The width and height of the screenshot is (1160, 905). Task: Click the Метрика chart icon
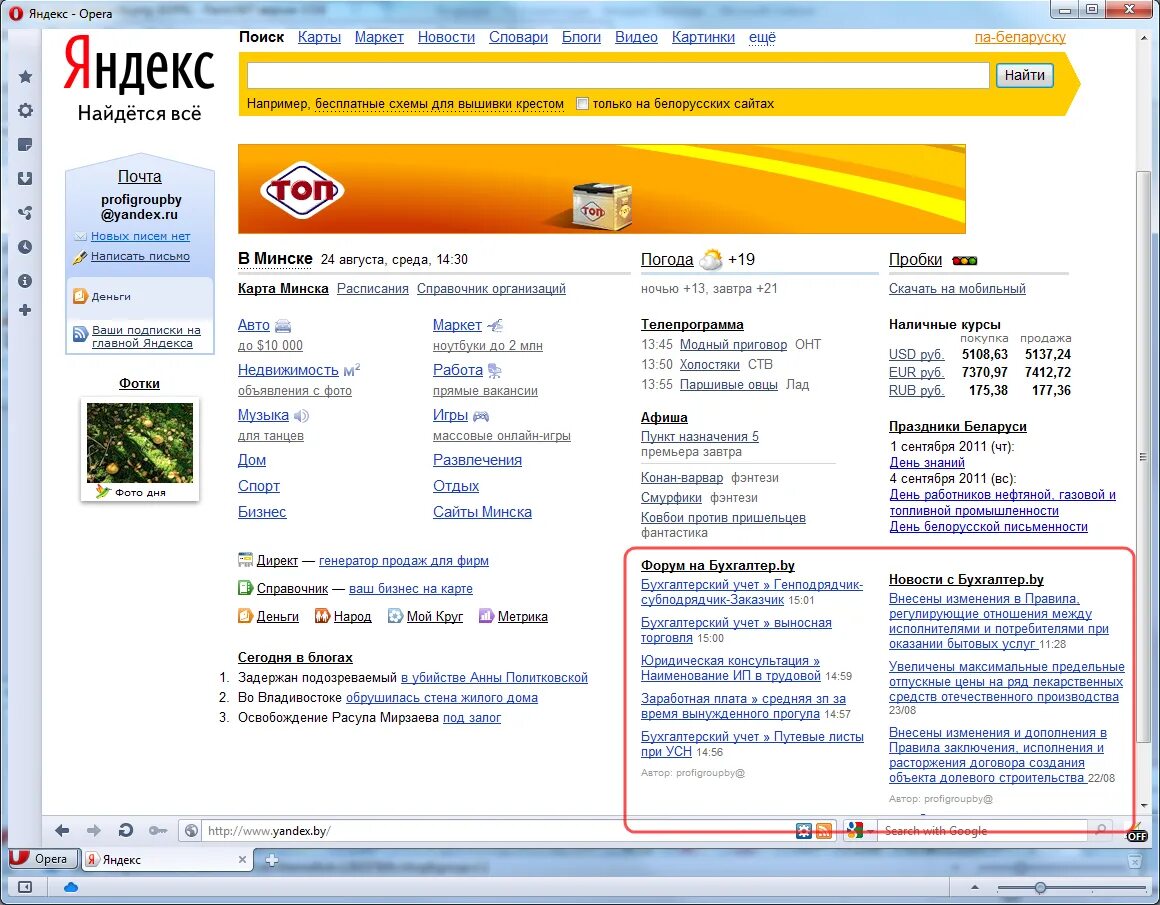pos(486,616)
